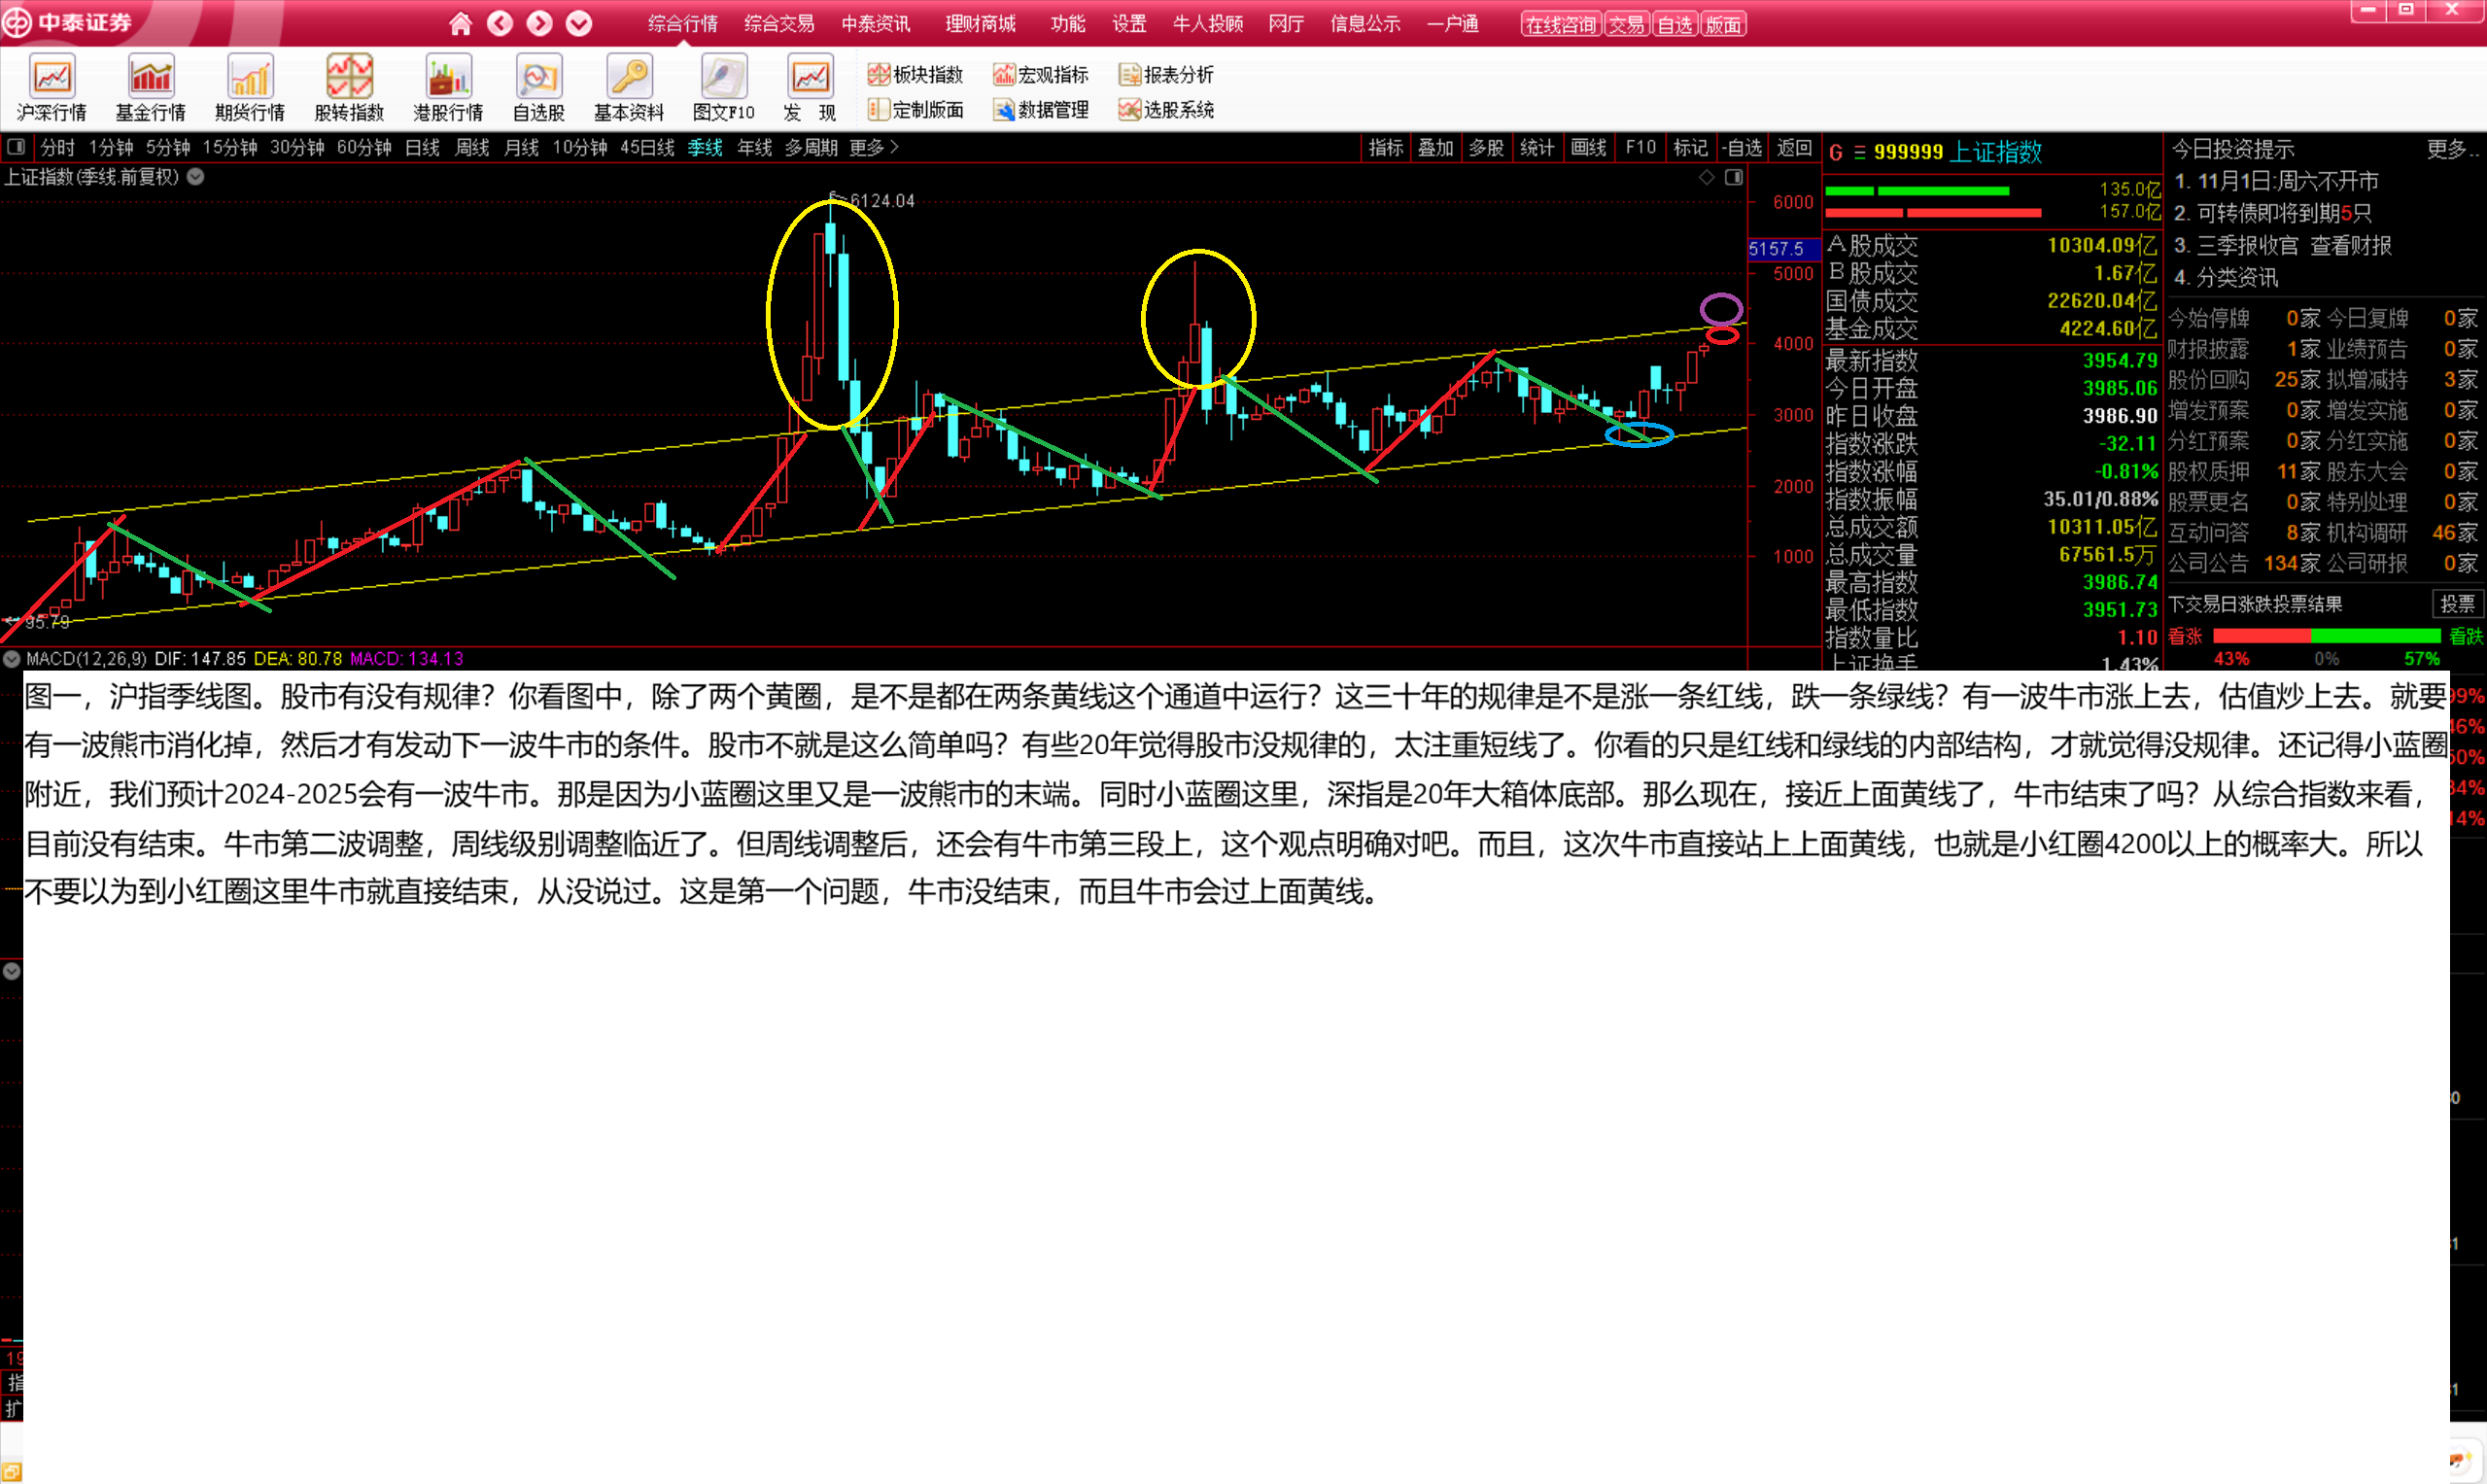Switch to the 周线 period tab
Viewport: 2487px width, 1484px height.
pyautogui.click(x=472, y=147)
